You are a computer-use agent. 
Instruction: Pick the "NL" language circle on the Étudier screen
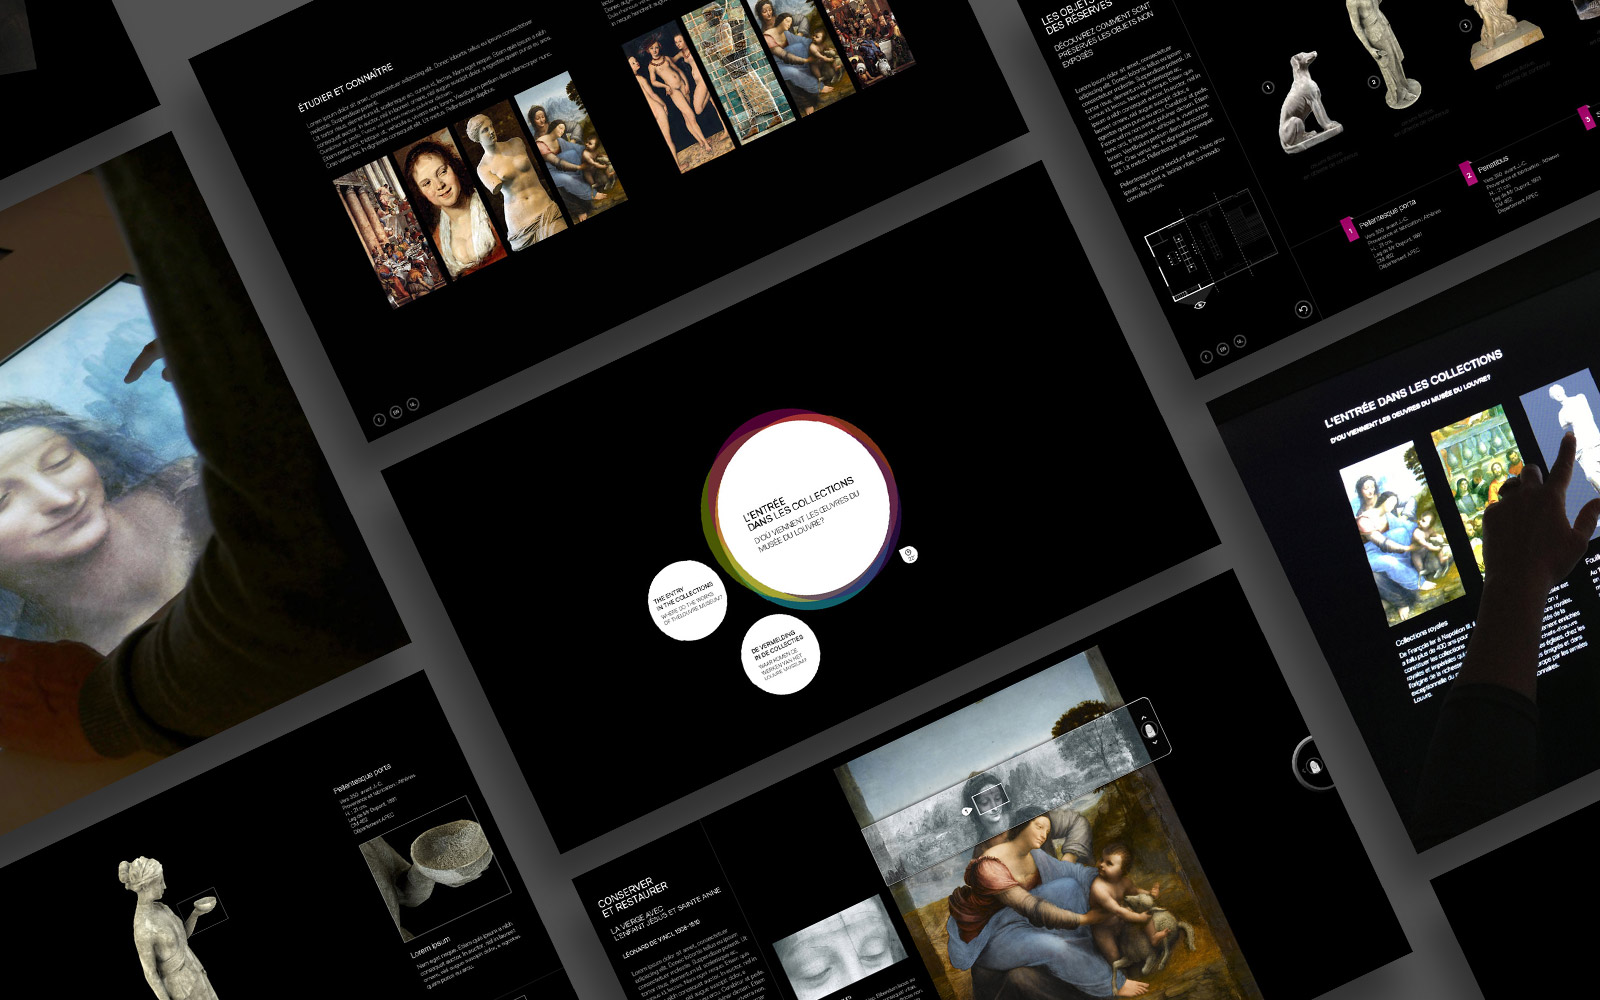click(413, 404)
